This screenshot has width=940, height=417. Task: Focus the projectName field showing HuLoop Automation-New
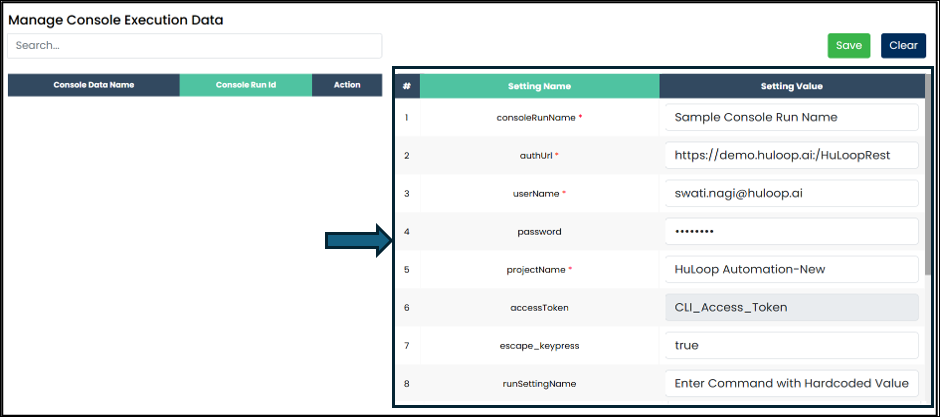point(790,269)
